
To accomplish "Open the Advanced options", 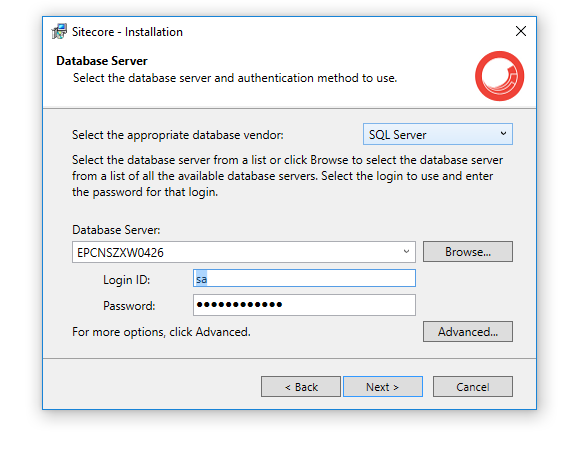I will click(468, 332).
